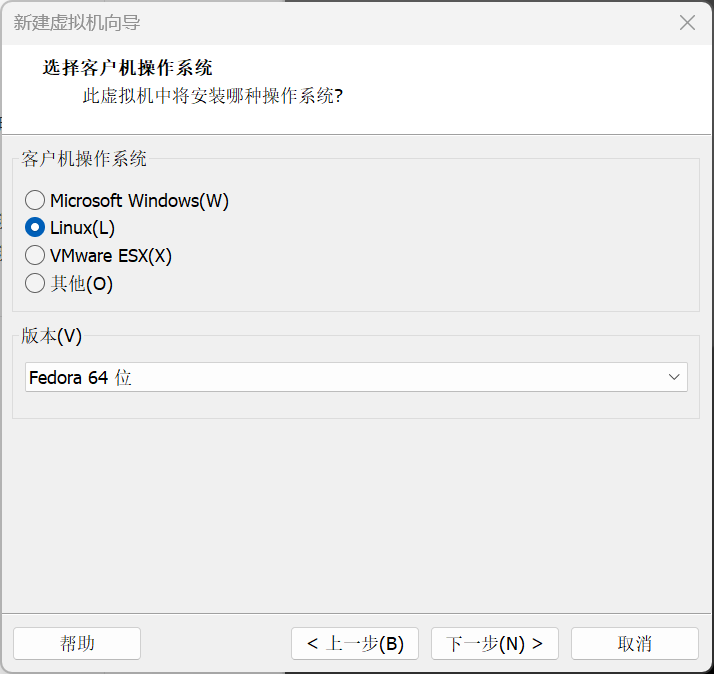Select the Microsoft Windows radio button

click(x=35, y=201)
